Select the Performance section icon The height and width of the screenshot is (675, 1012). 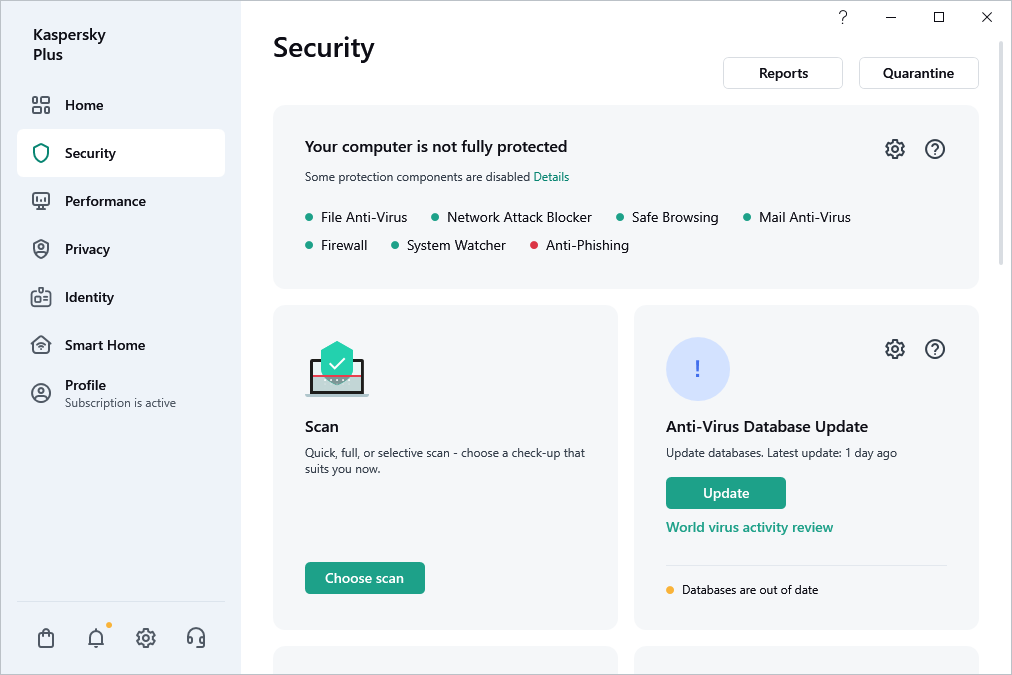tap(41, 201)
